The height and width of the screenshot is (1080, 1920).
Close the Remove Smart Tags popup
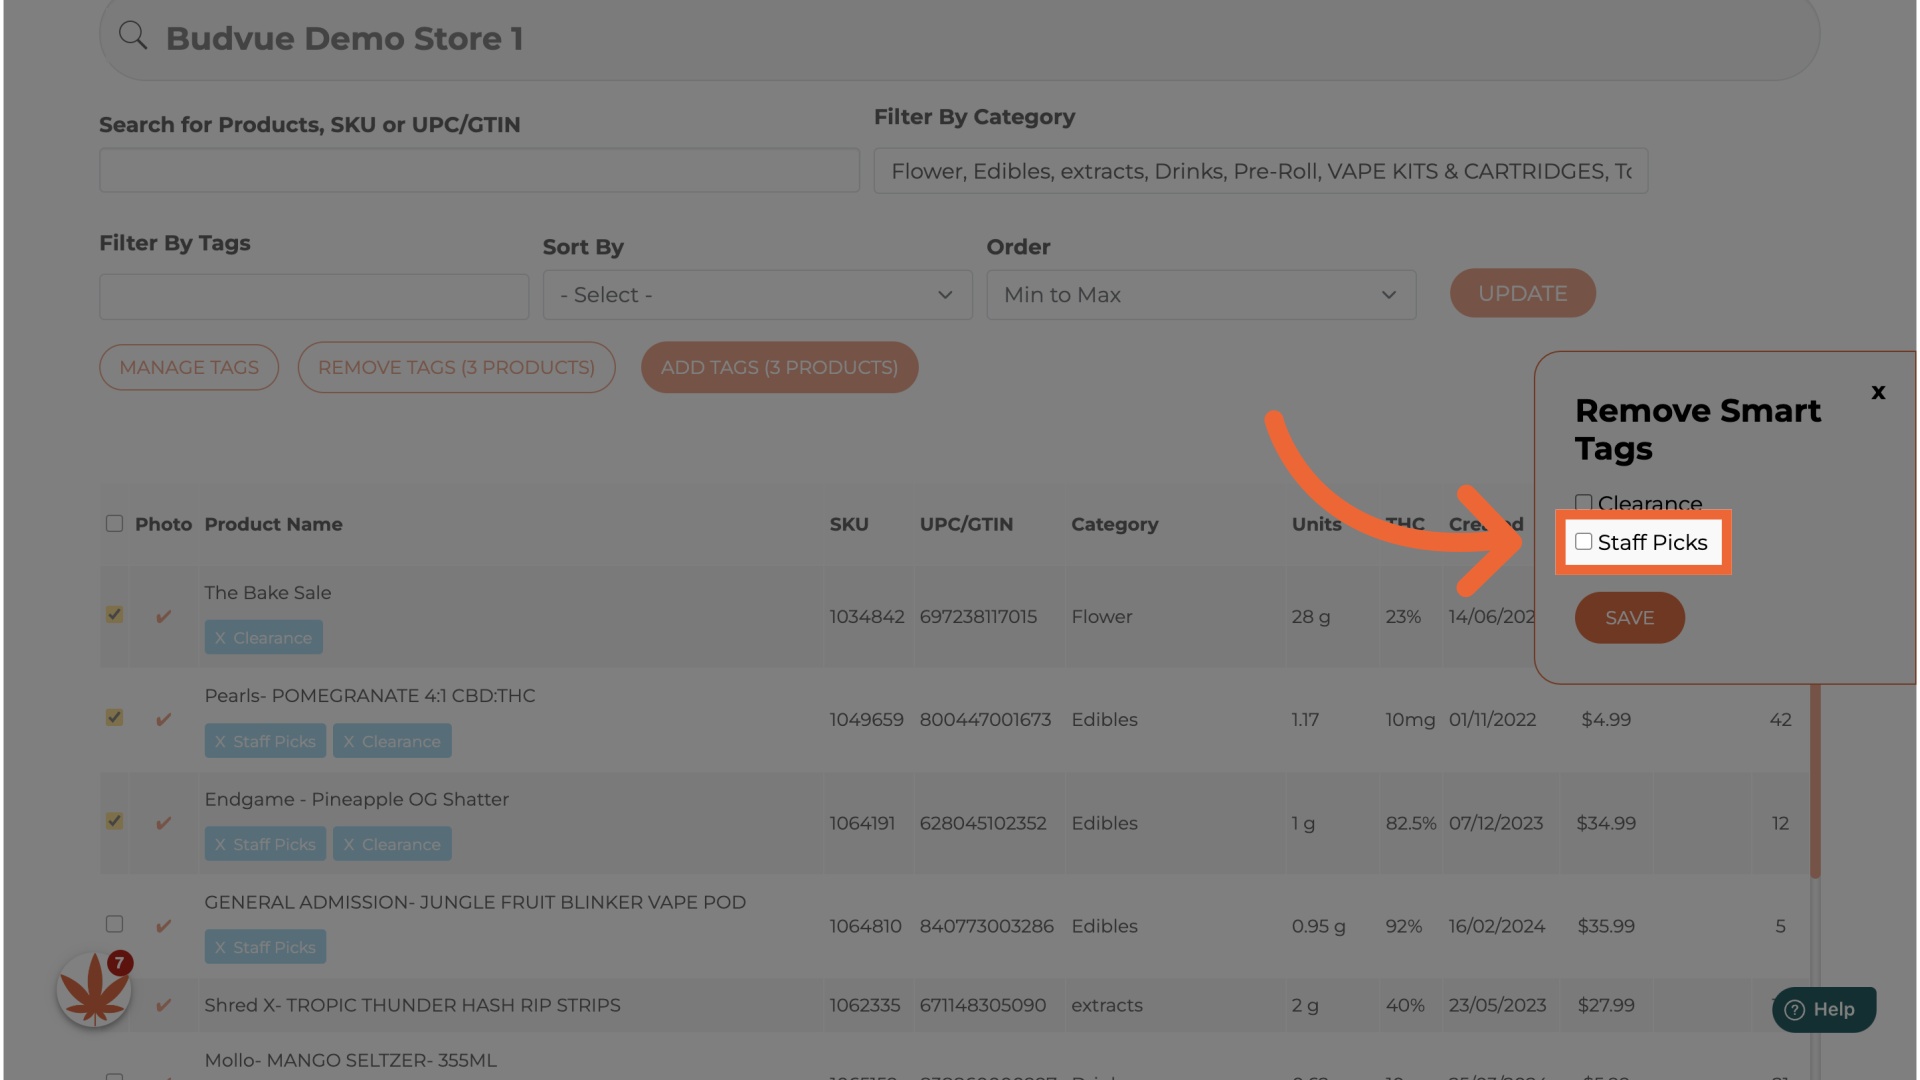click(1878, 393)
